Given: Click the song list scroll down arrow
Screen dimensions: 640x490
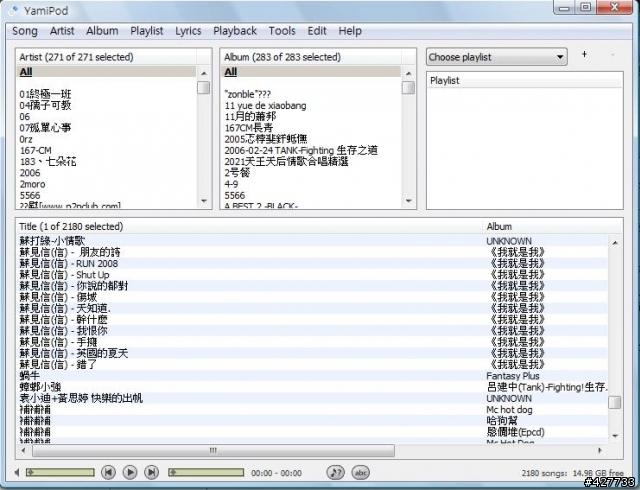Looking at the screenshot, I should (615, 436).
